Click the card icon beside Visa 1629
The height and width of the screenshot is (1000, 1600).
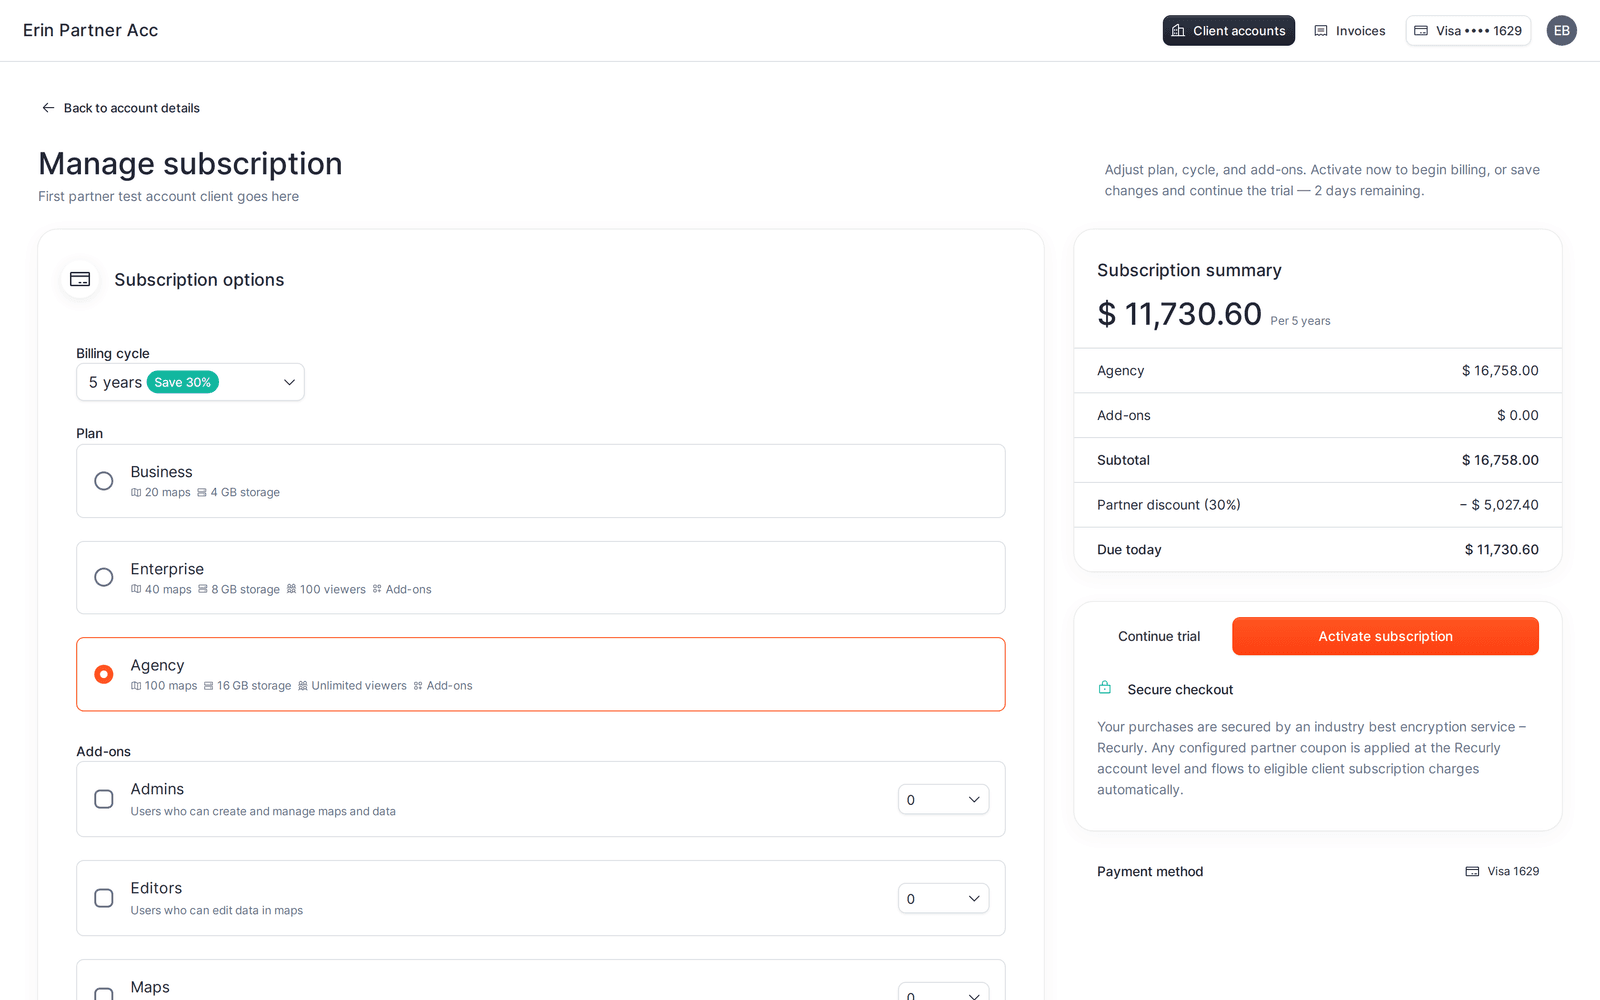tap(1472, 872)
